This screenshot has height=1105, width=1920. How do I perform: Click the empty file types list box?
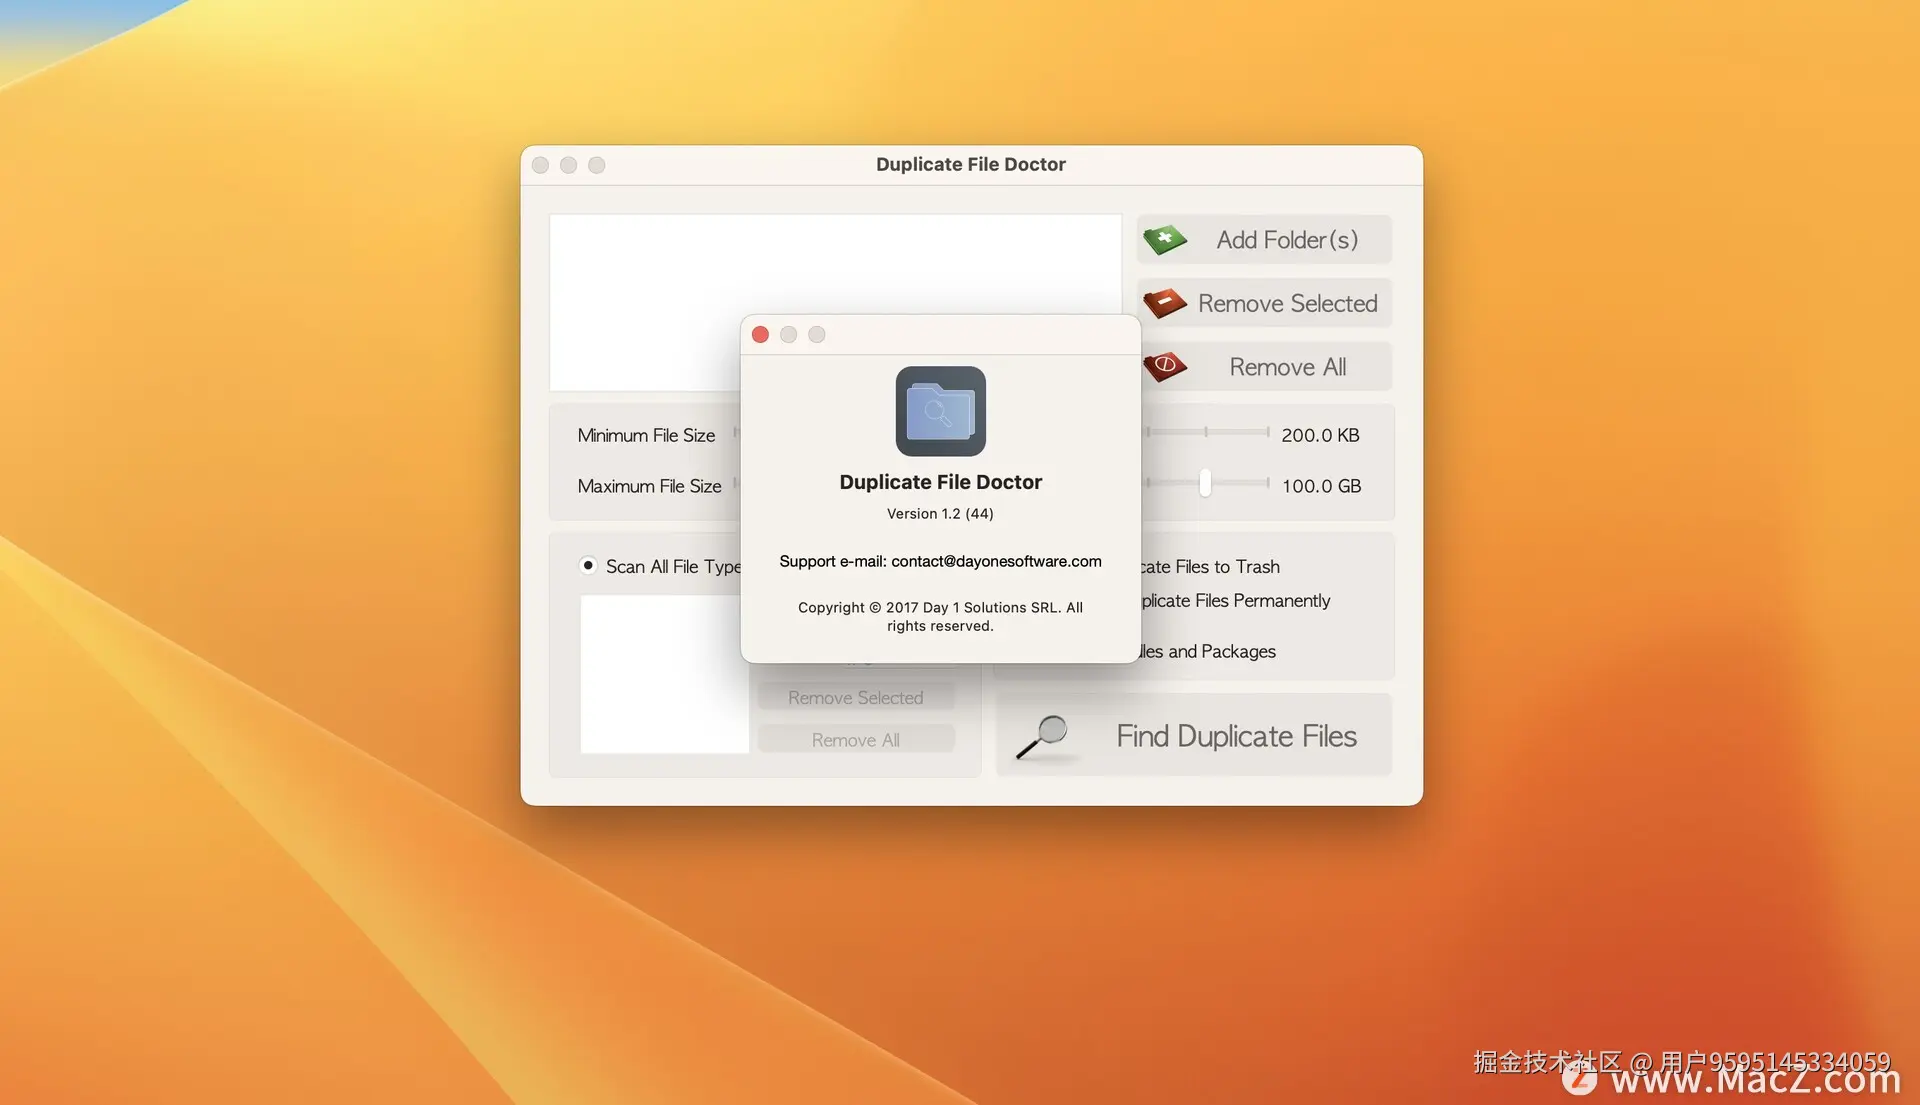(663, 675)
